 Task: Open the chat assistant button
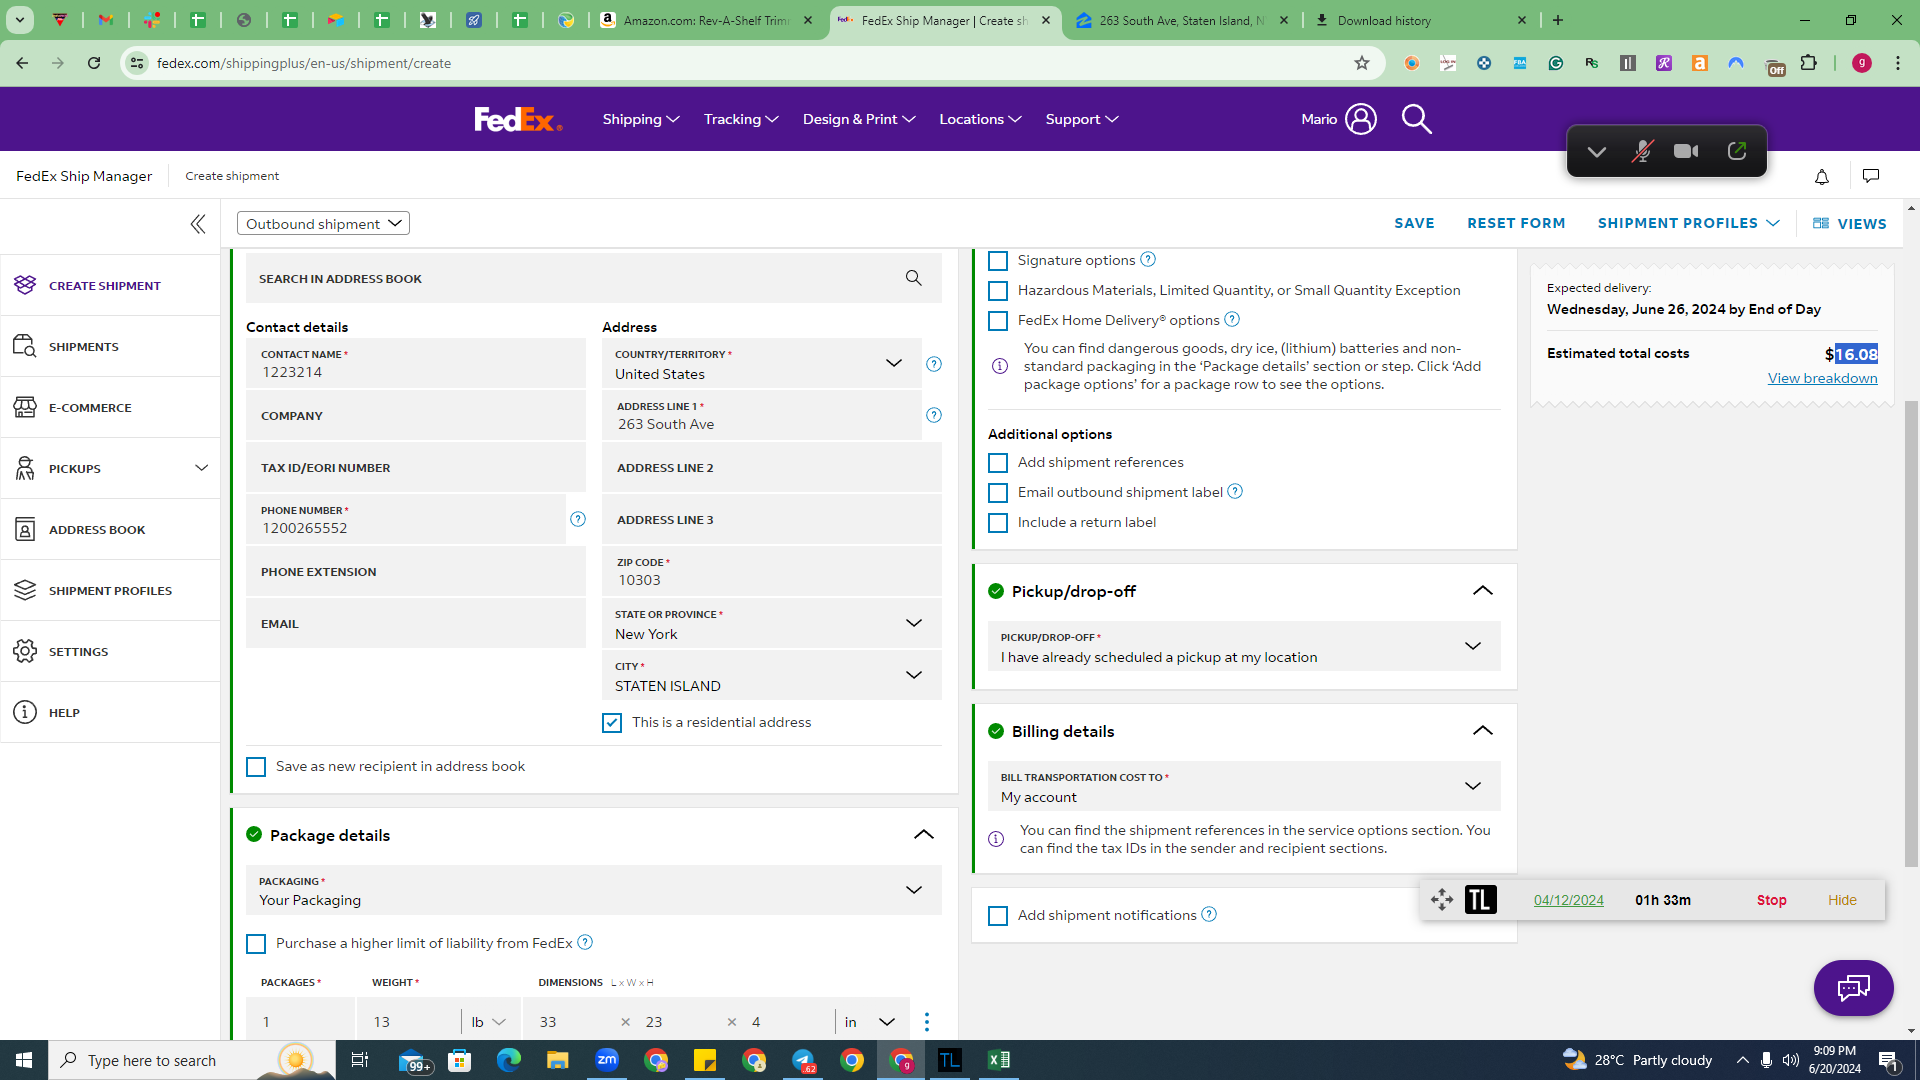tap(1853, 988)
